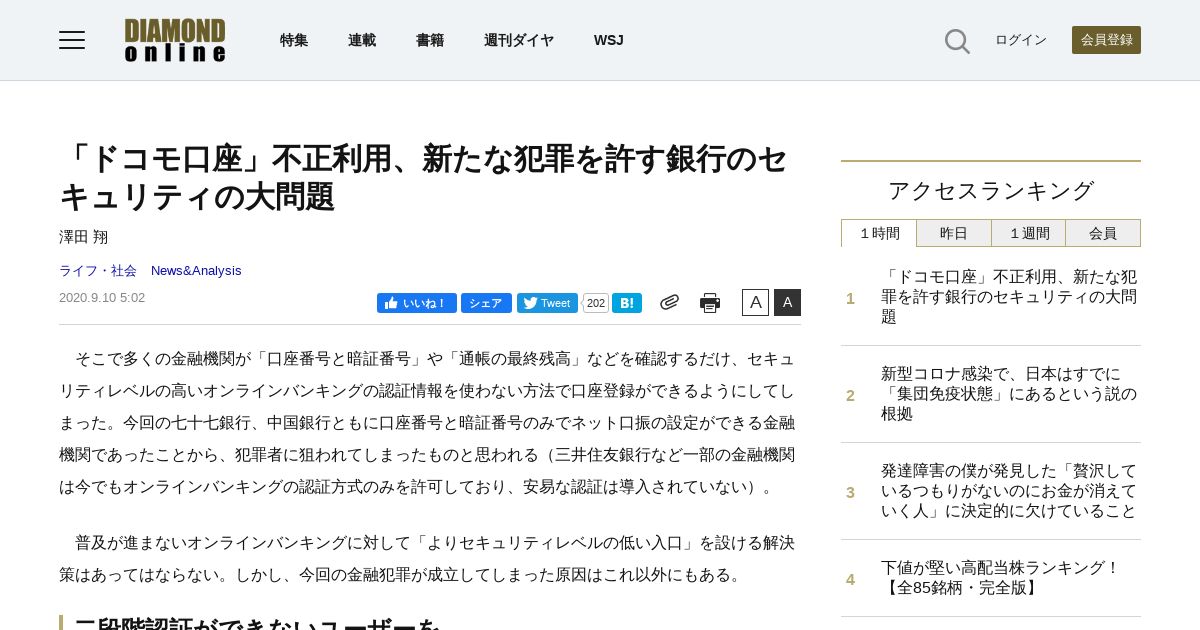1200x630 pixels.
Task: Click the paperclip clip-article icon
Action: pyautogui.click(x=669, y=302)
